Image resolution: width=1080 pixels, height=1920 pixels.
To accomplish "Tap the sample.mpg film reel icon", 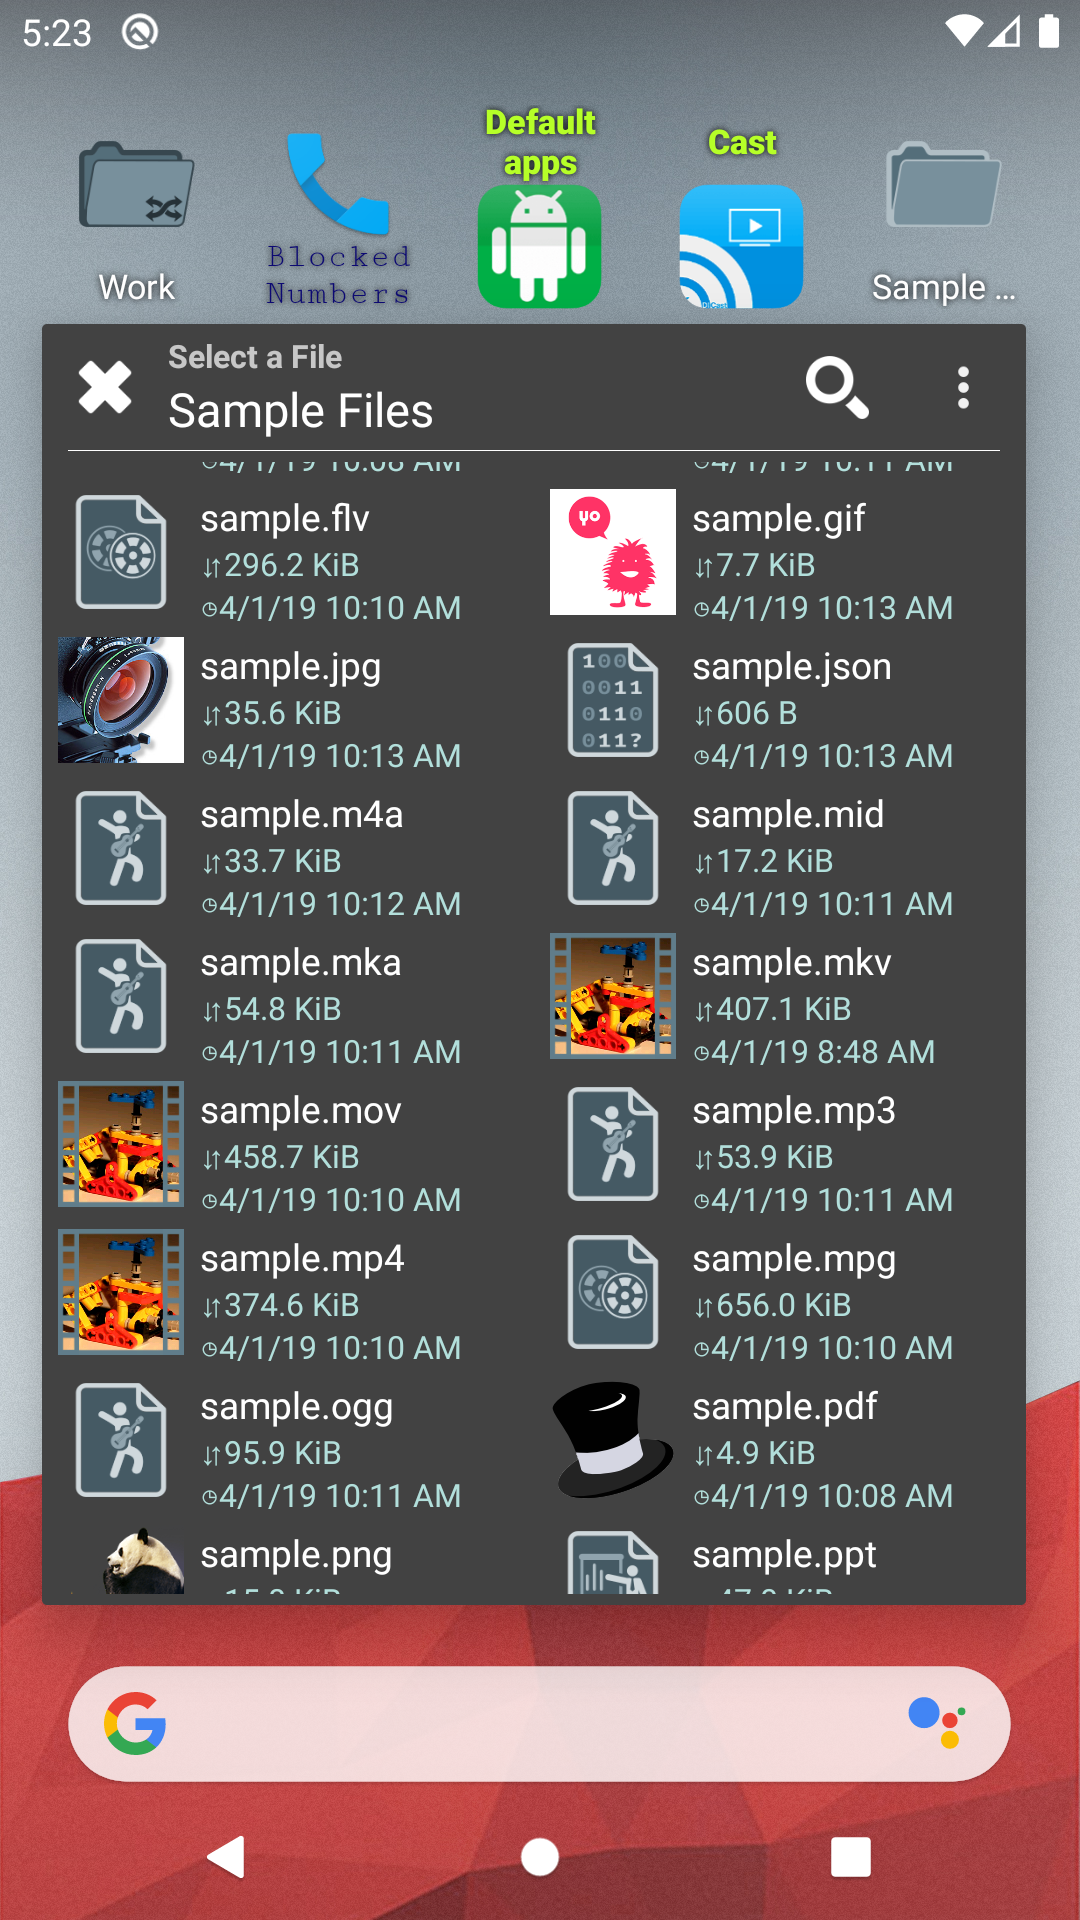I will coord(613,1292).
